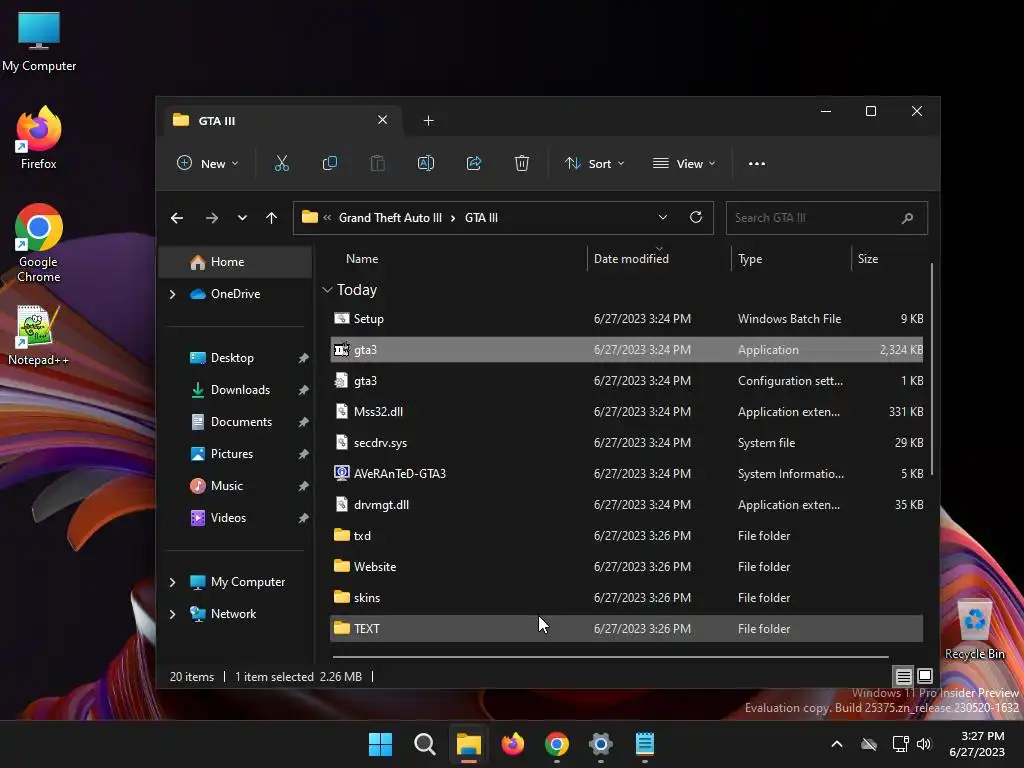Screen dimensions: 1024x768
Task: Click the Delete trash icon
Action: [522, 163]
